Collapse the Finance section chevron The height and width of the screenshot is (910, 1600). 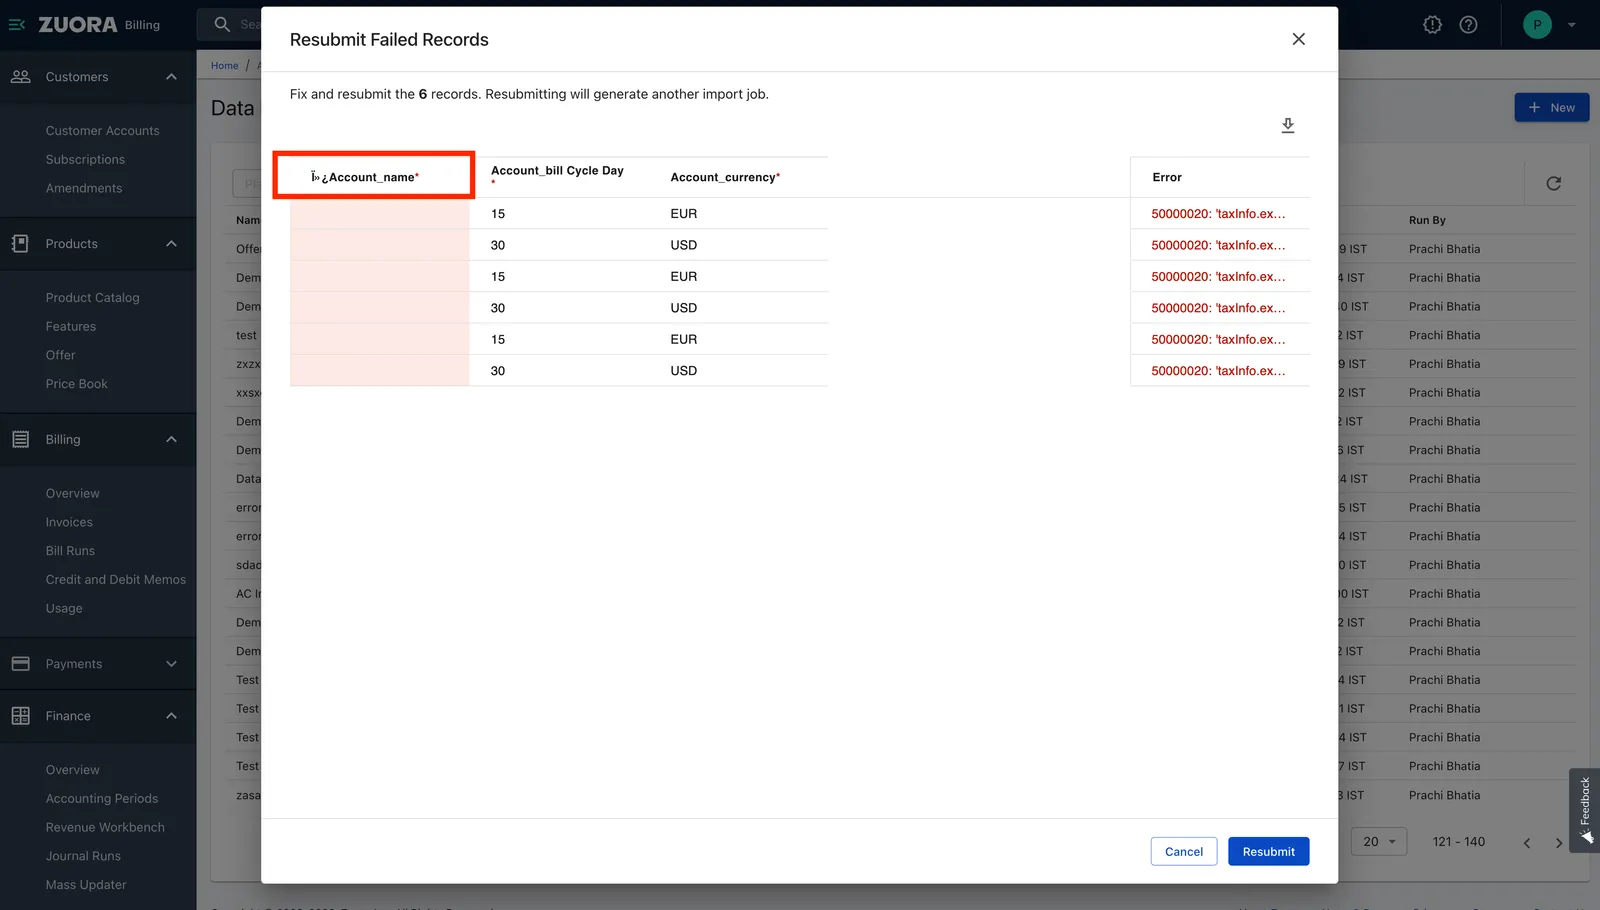click(171, 716)
